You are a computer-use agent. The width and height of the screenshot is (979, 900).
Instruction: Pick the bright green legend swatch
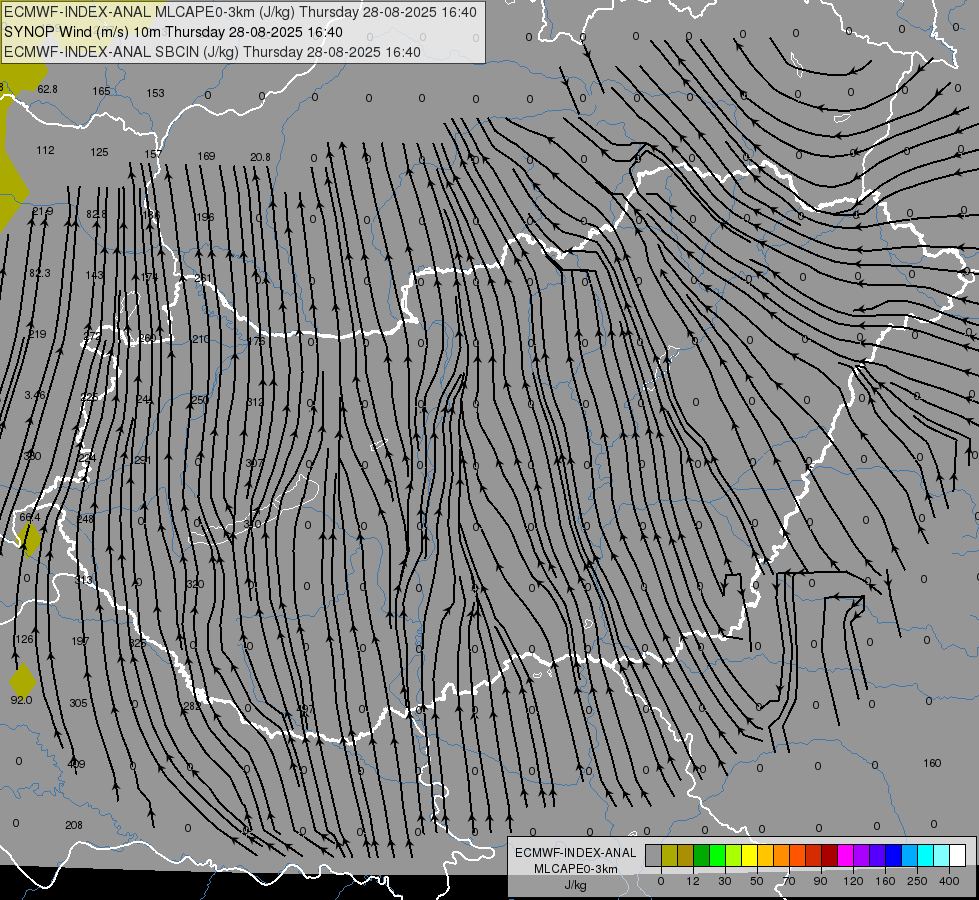pos(717,856)
